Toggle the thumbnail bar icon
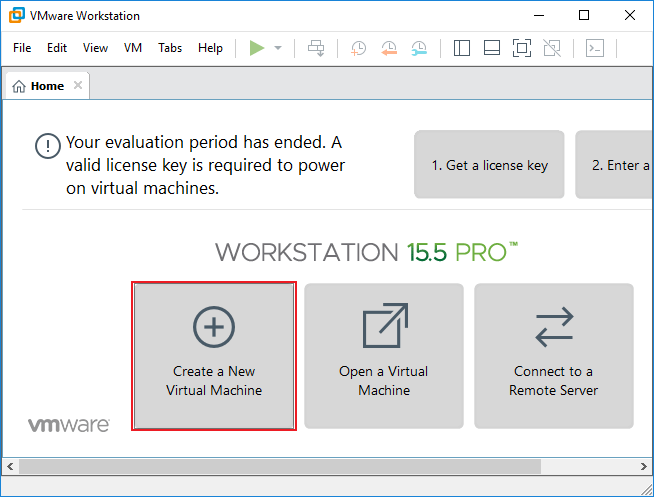 tap(492, 48)
